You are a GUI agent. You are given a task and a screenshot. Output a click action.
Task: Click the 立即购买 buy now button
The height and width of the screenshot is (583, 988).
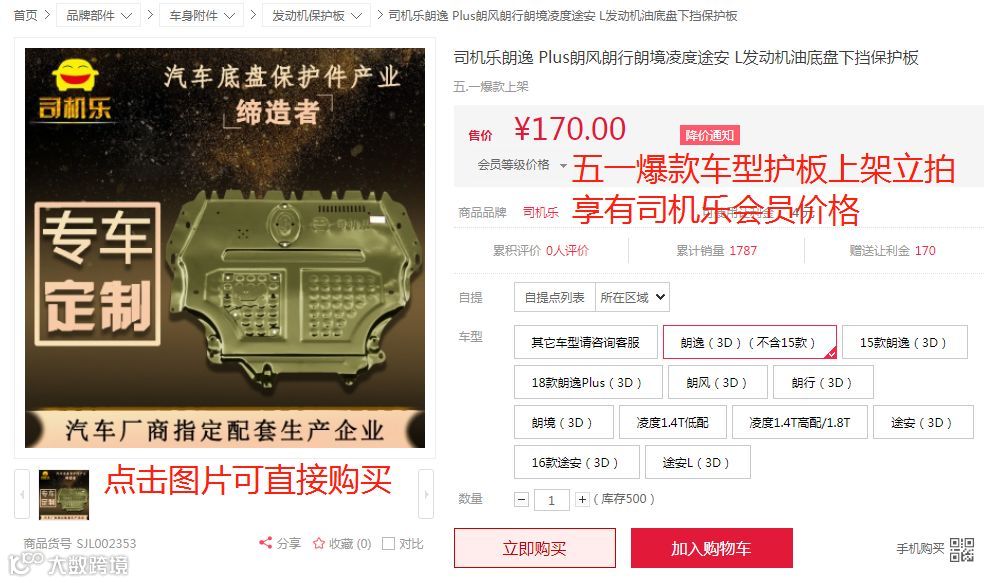(x=534, y=548)
